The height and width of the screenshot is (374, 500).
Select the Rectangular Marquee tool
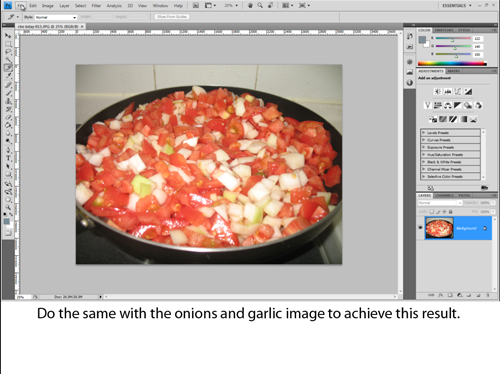tap(8, 44)
